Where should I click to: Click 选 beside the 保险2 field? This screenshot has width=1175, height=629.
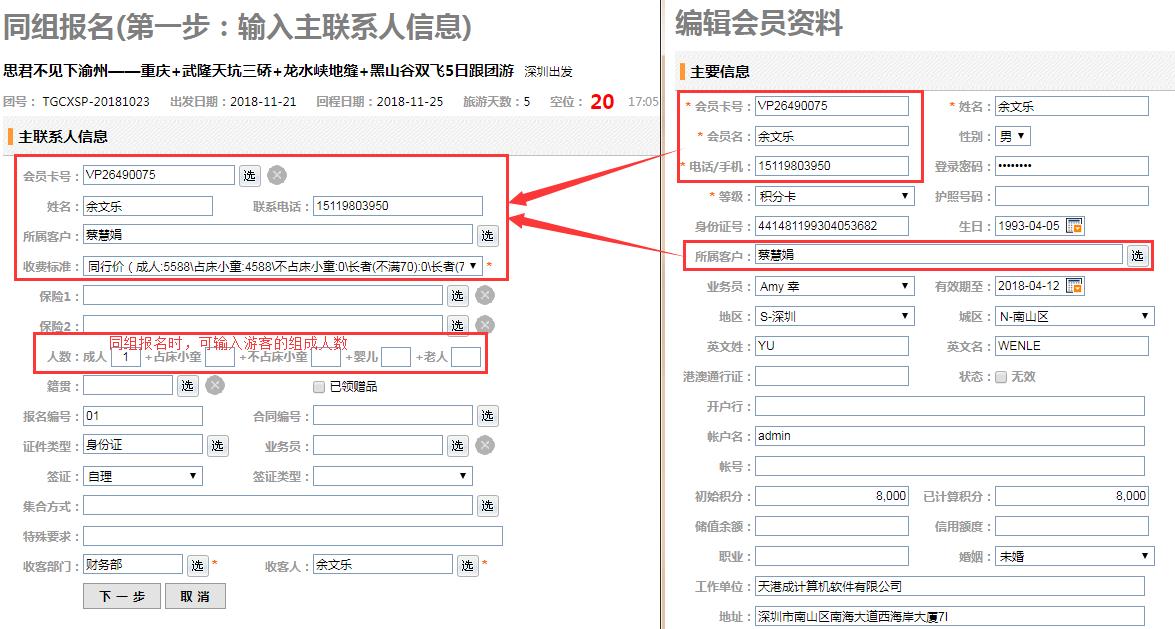pos(457,325)
